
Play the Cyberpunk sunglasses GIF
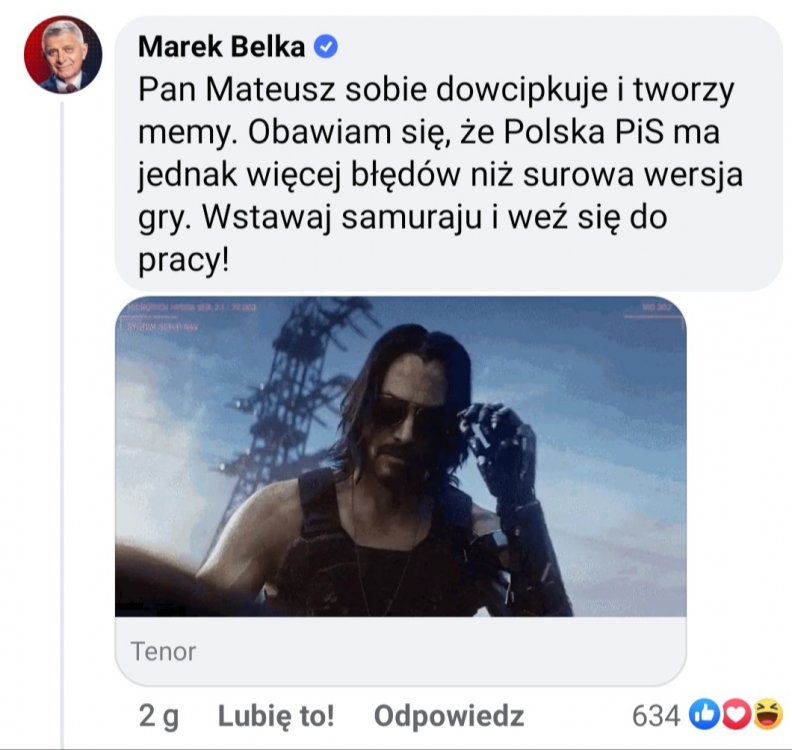[x=401, y=456]
